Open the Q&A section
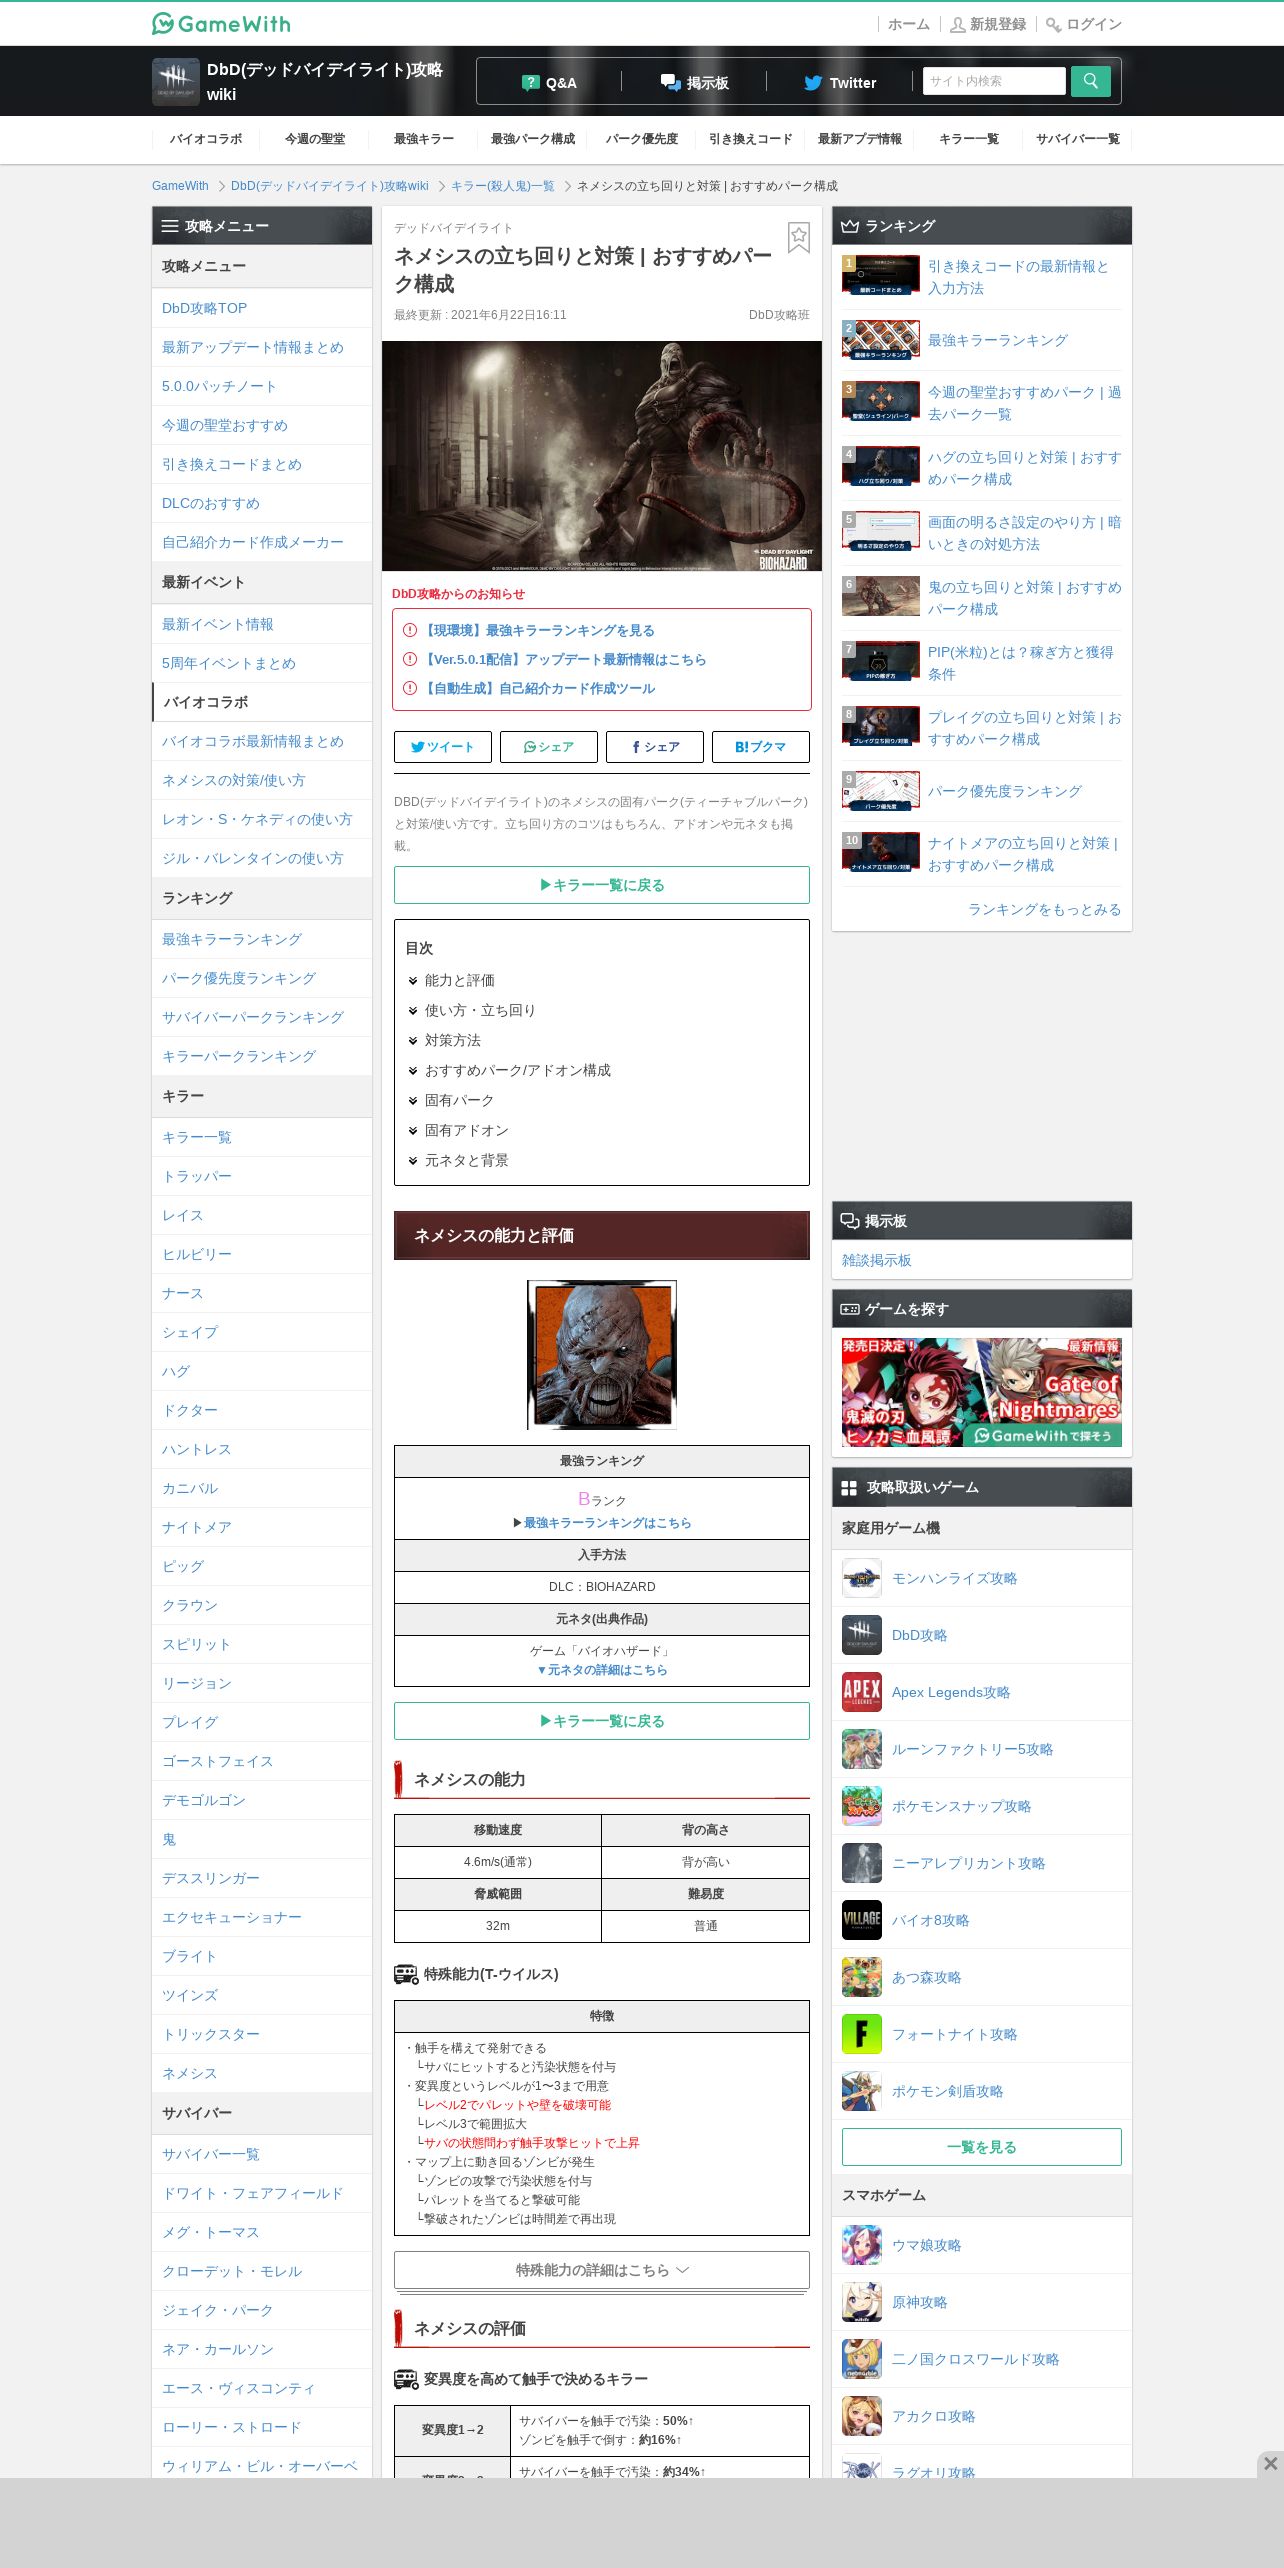This screenshot has height=2568, width=1284. click(549, 83)
